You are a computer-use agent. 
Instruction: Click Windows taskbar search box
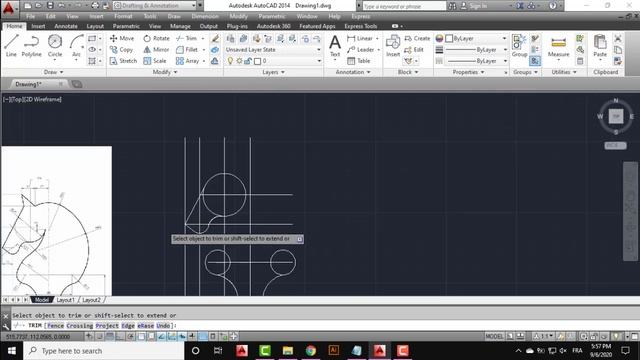[104, 351]
